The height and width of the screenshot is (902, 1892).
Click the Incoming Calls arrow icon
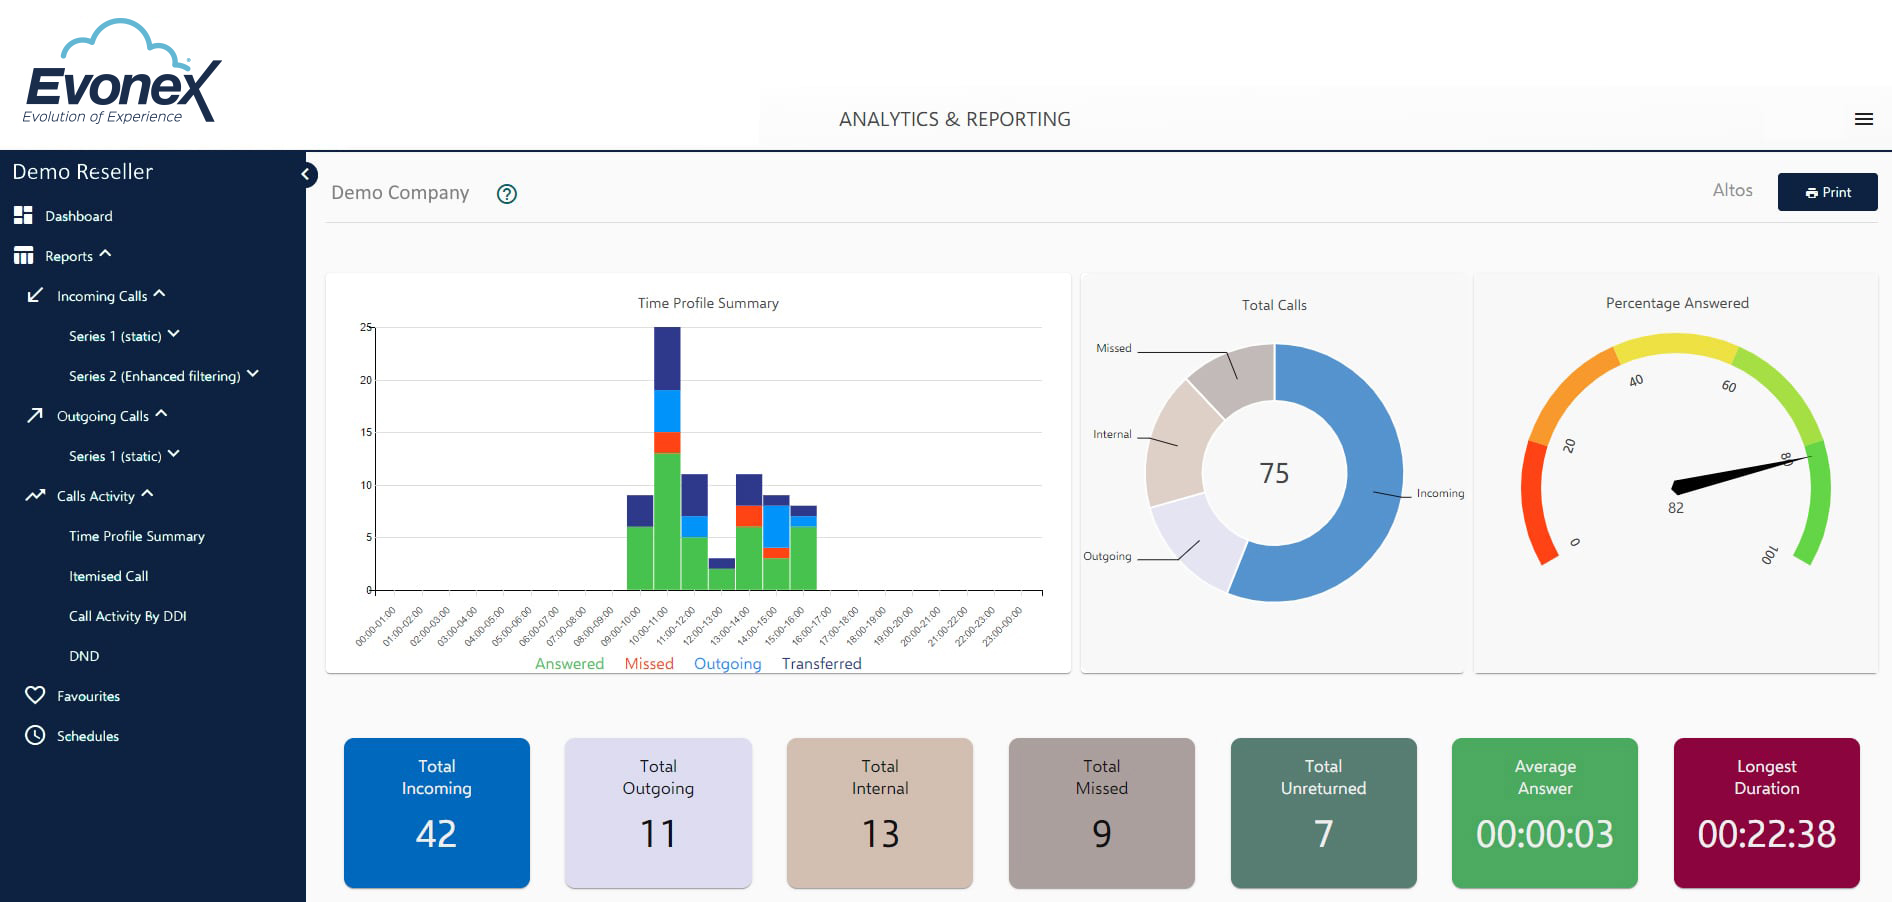35,295
